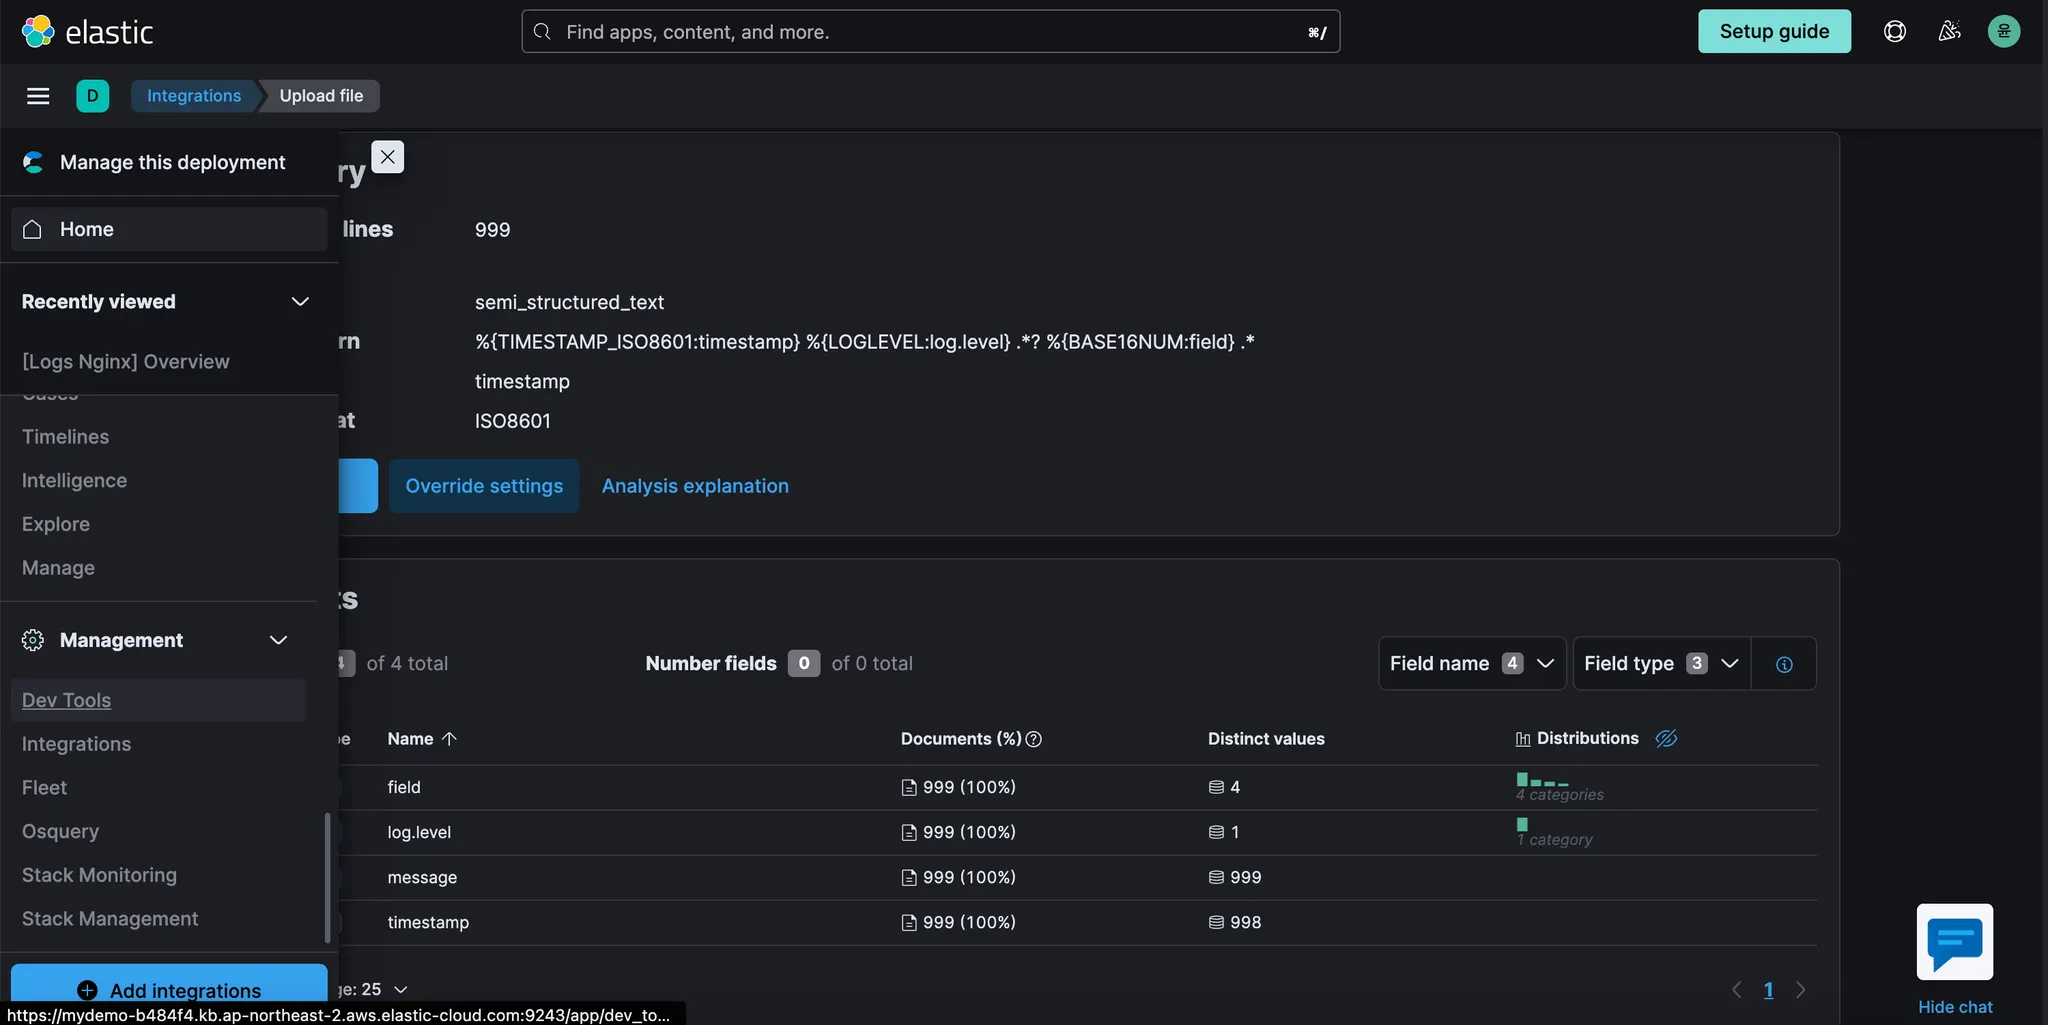Collapse the Recently viewed section

pos(299,302)
